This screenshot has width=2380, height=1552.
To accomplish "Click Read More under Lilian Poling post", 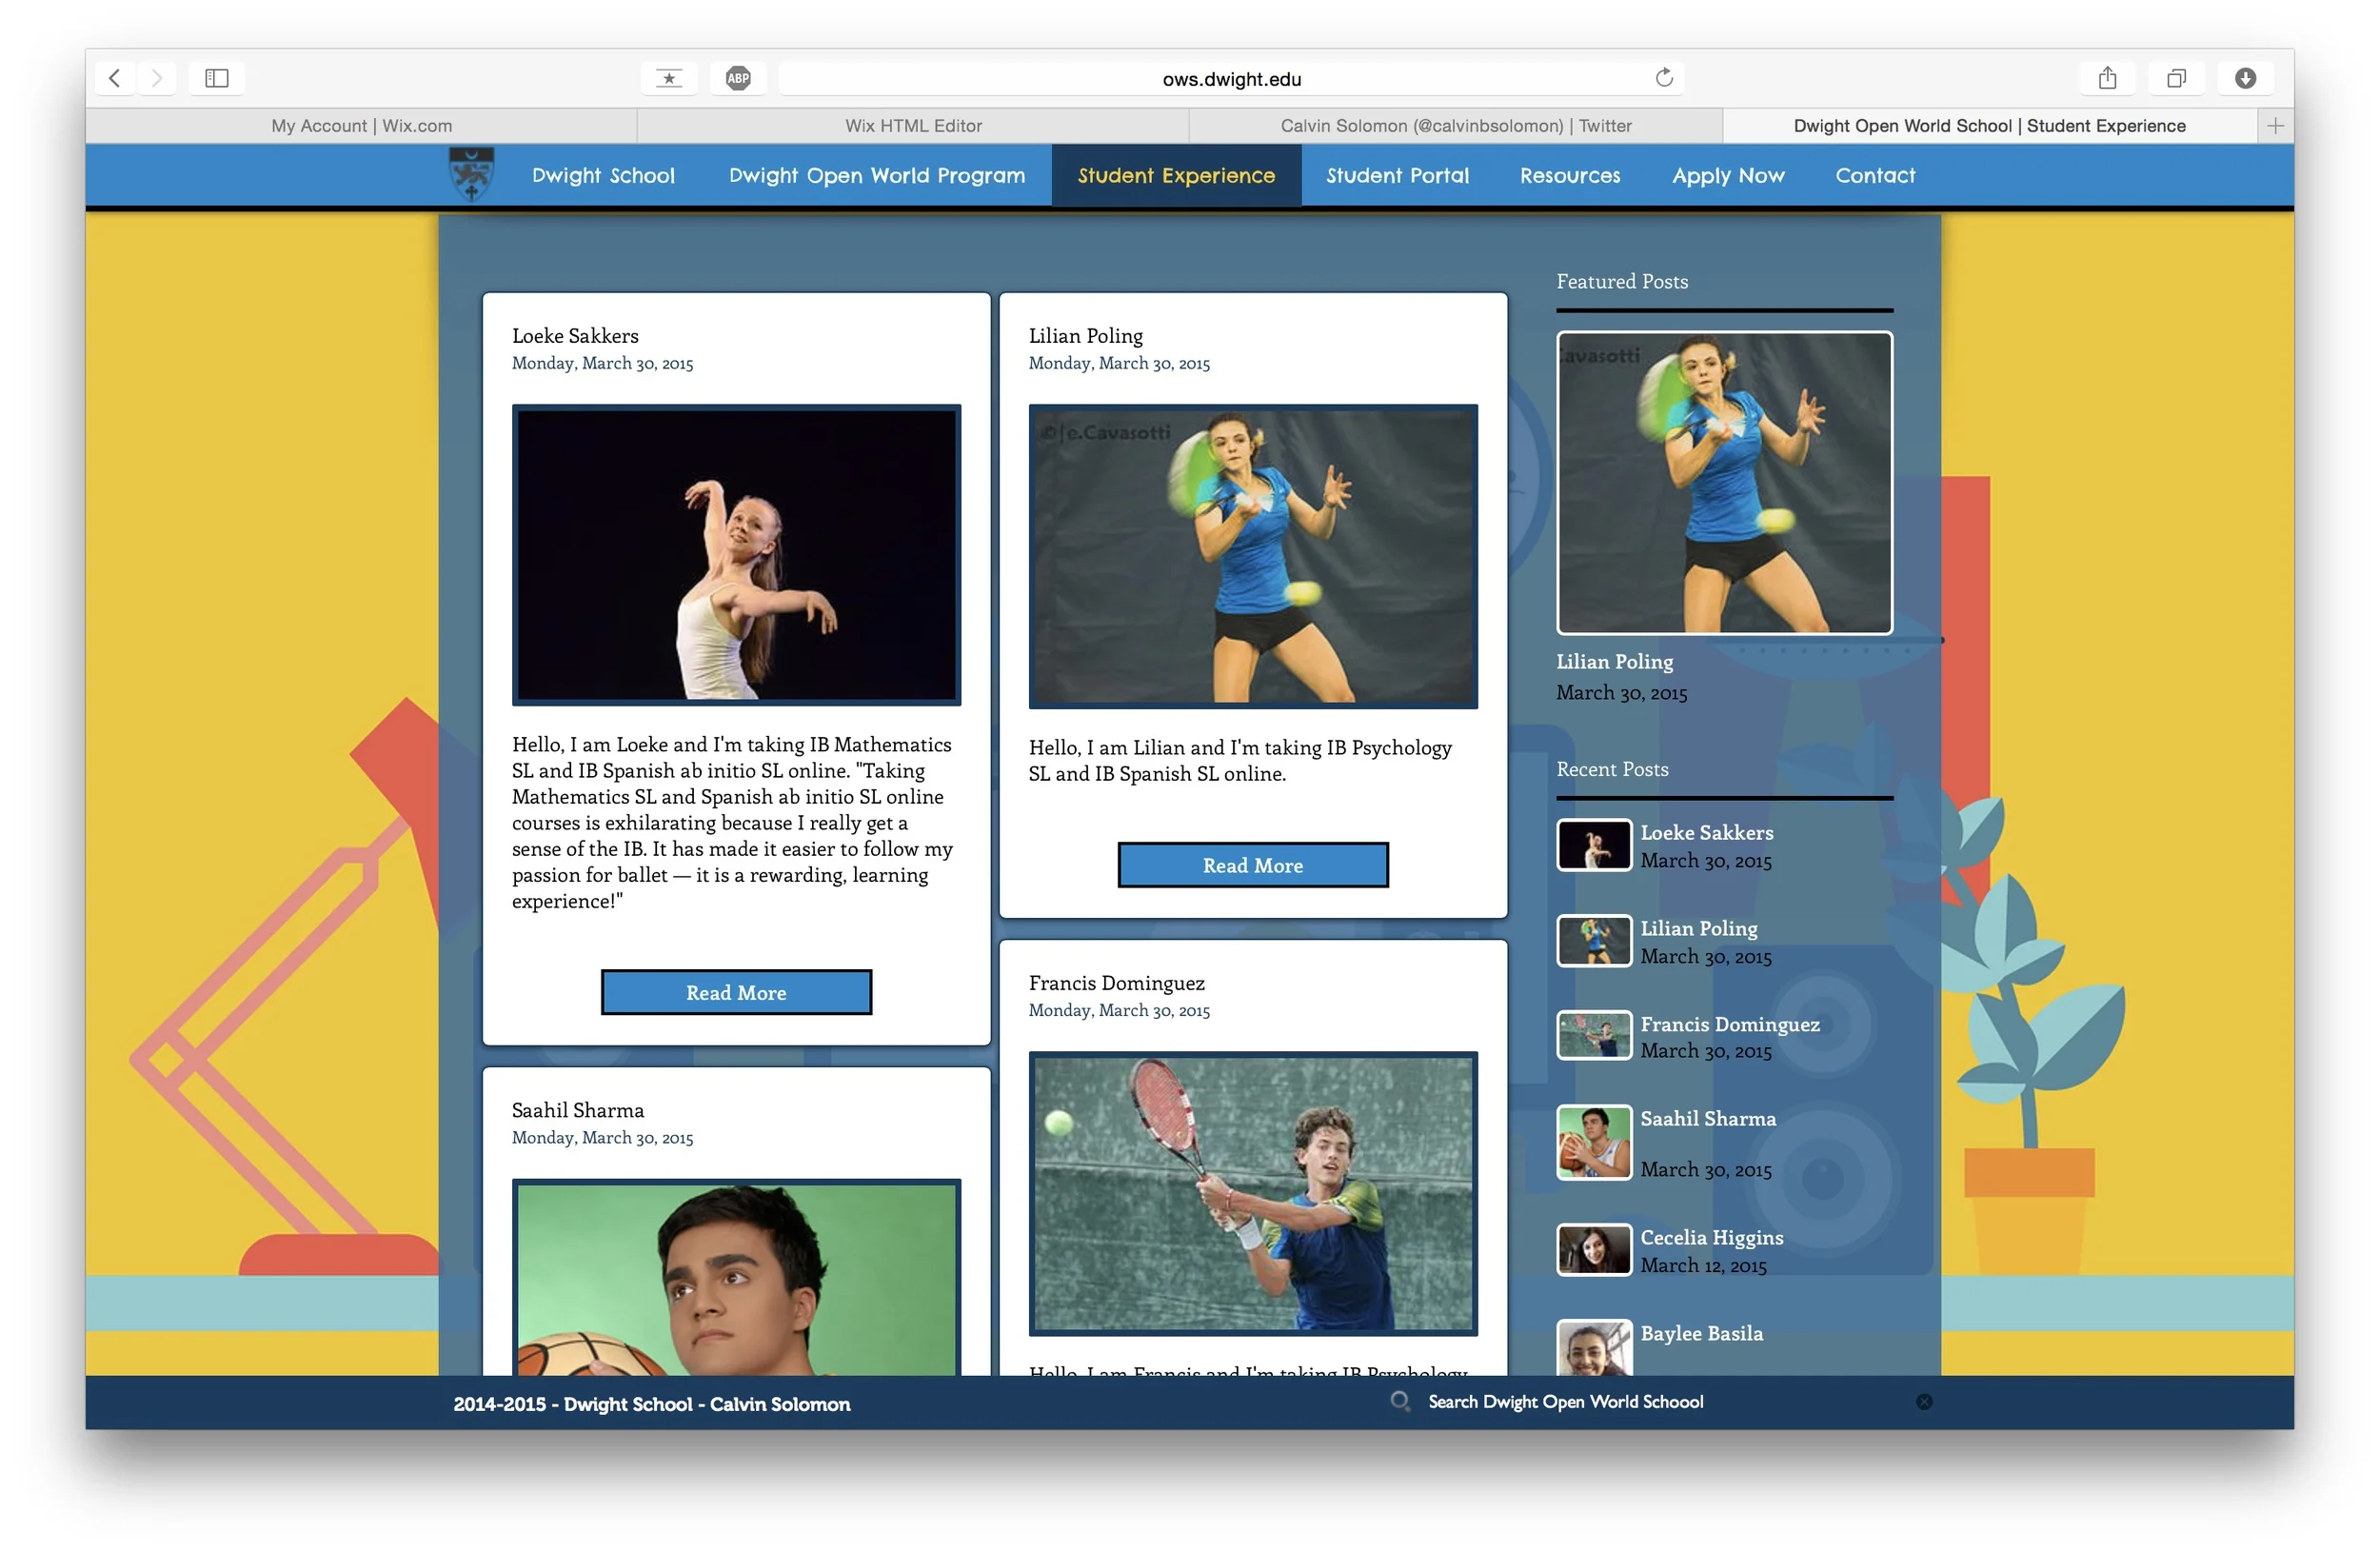I will point(1252,865).
